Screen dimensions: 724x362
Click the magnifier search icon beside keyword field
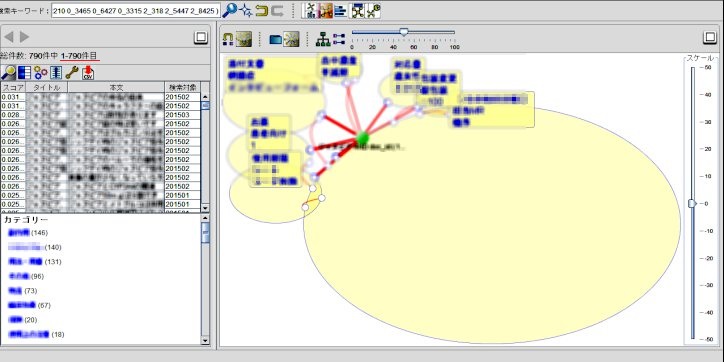pos(229,10)
